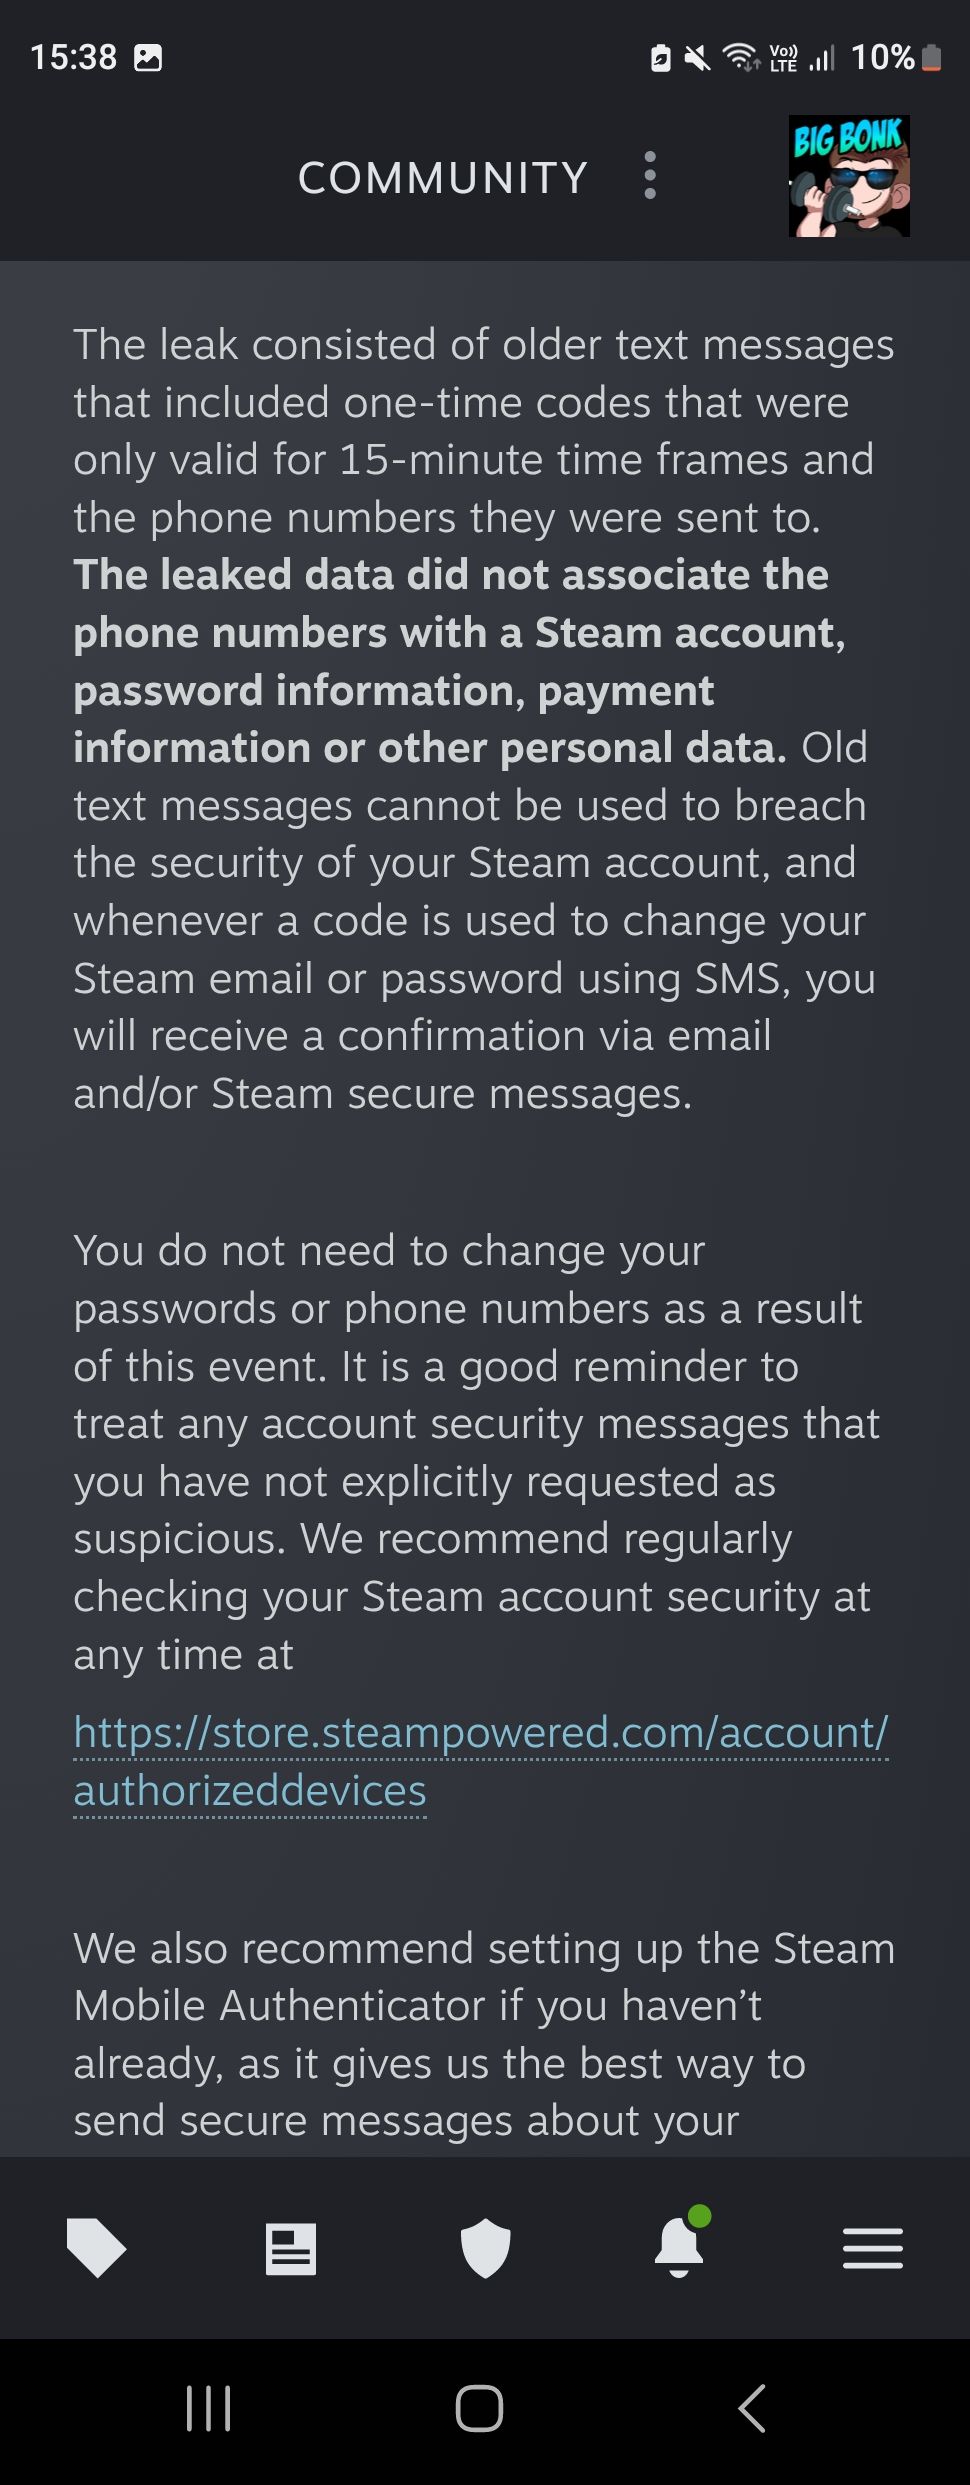Tap the 15:38 clock in status bar
Image resolution: width=970 pixels, height=2485 pixels.
(x=73, y=58)
